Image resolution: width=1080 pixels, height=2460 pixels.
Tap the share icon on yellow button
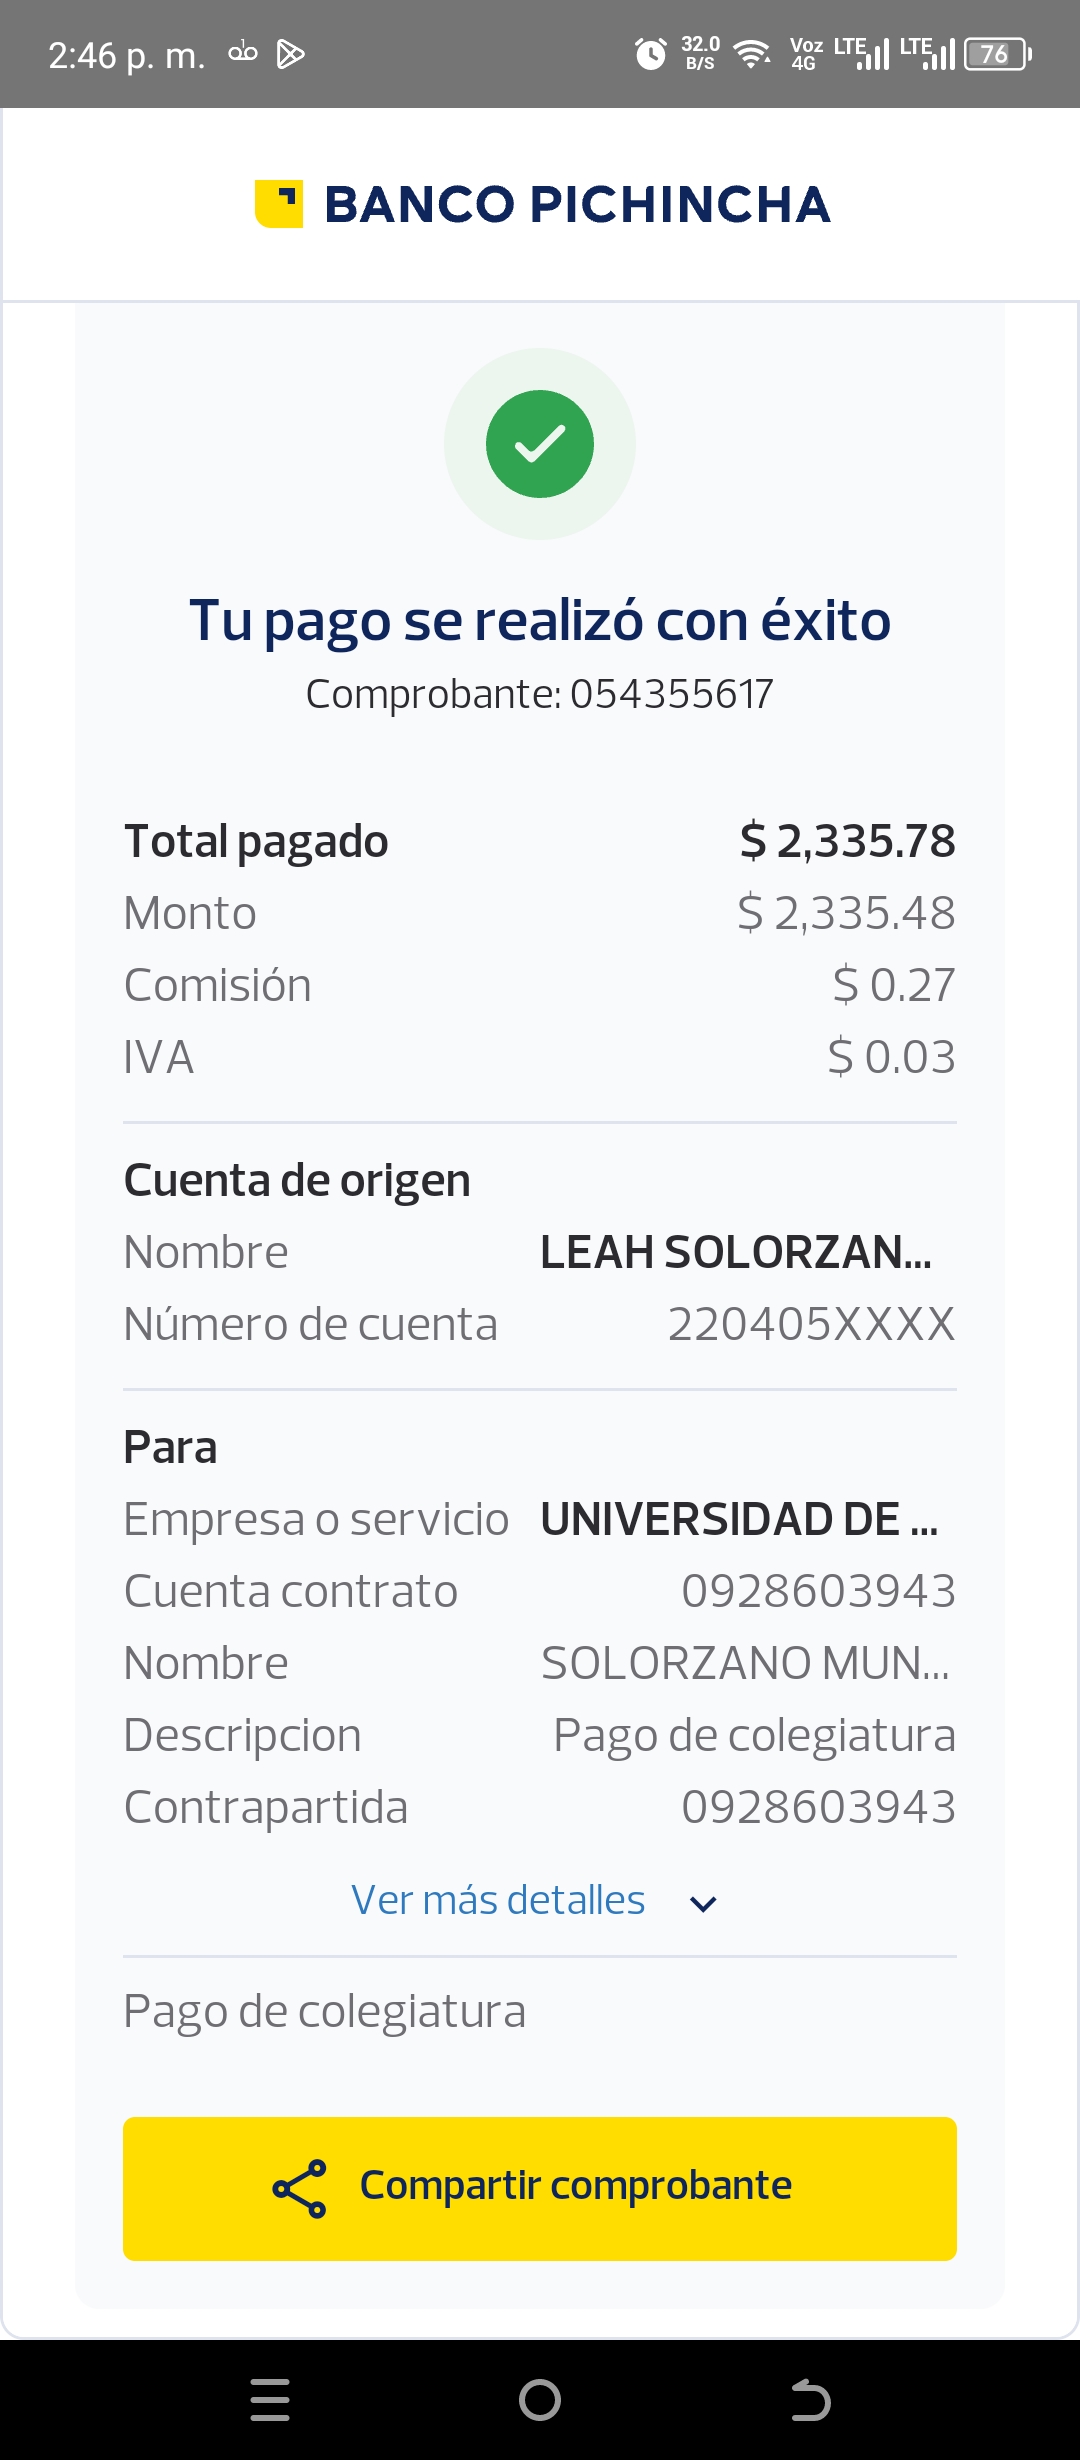point(300,2188)
